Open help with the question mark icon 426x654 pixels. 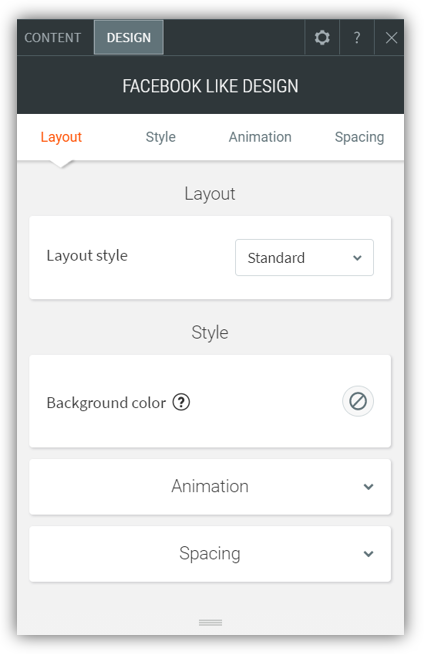[357, 38]
